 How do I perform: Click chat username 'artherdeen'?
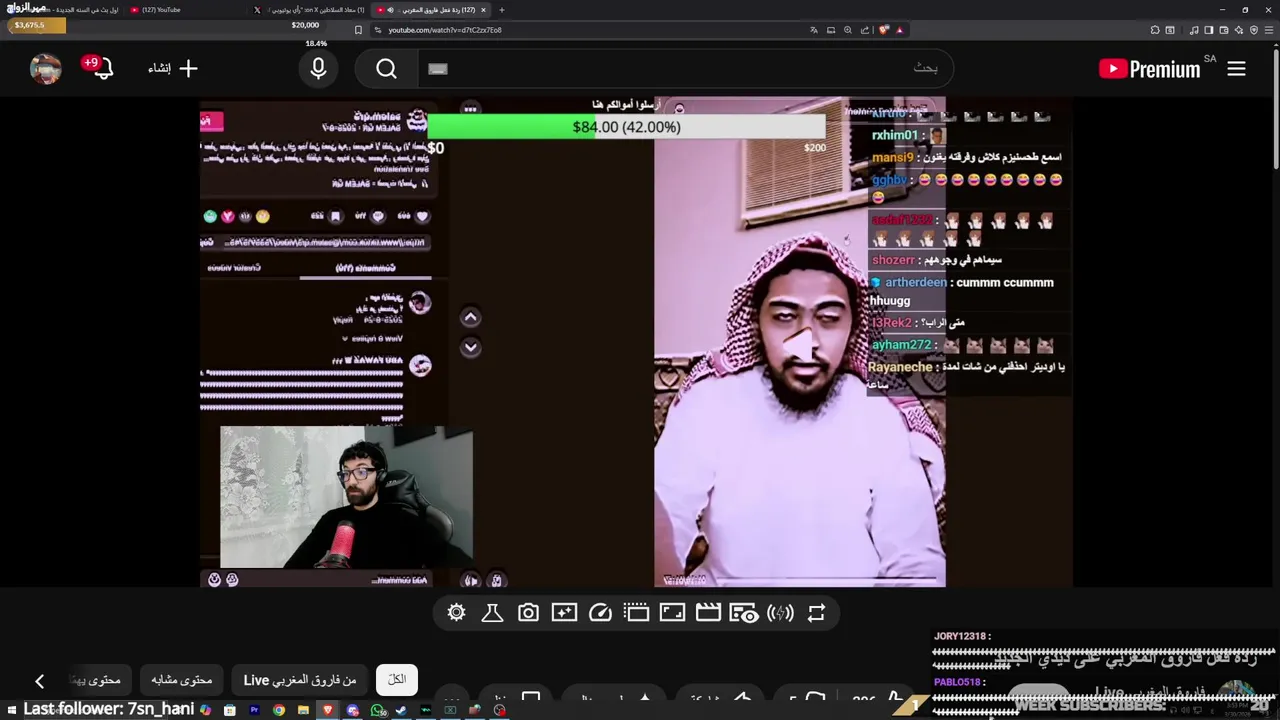(x=915, y=282)
